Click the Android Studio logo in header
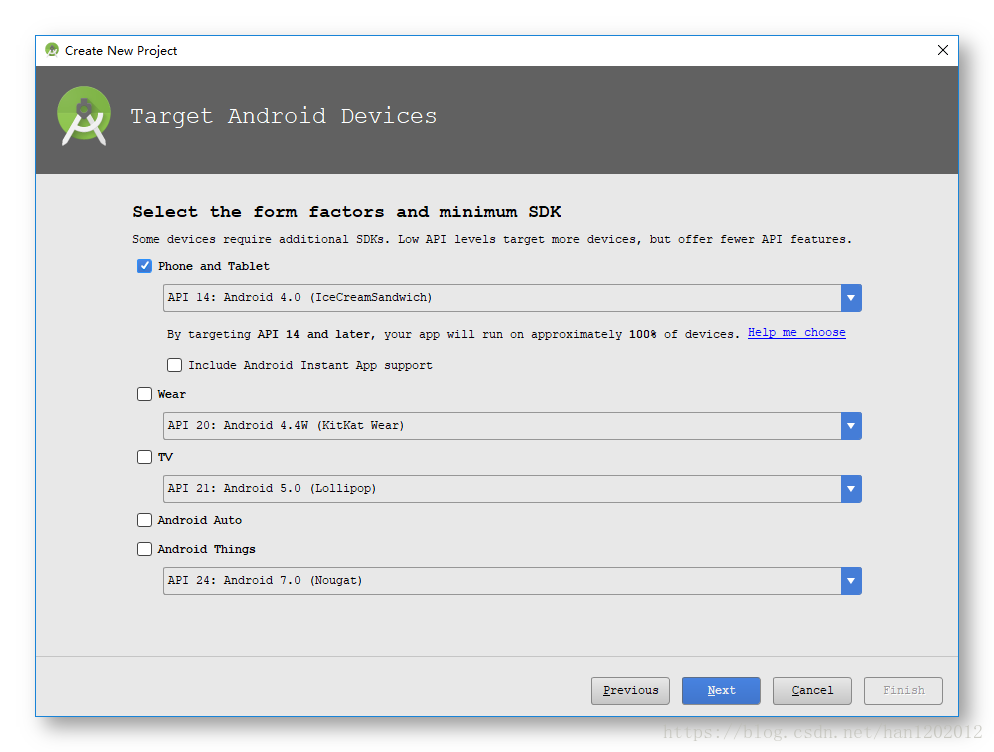 pos(84,116)
